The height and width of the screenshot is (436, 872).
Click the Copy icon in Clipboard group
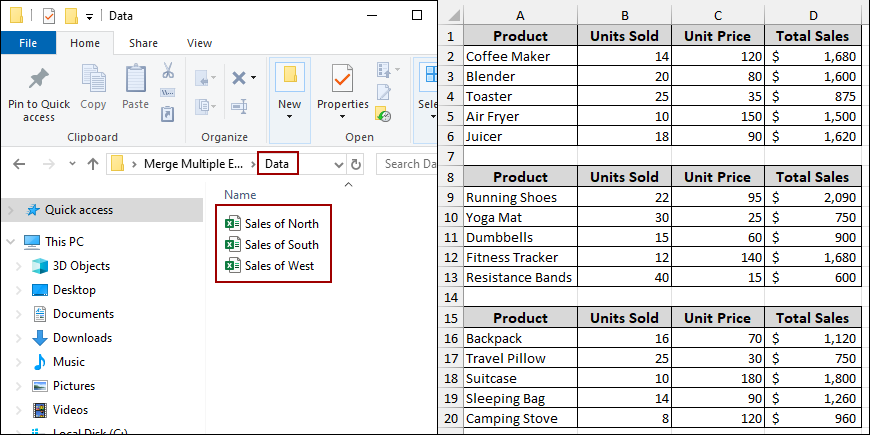[x=93, y=80]
